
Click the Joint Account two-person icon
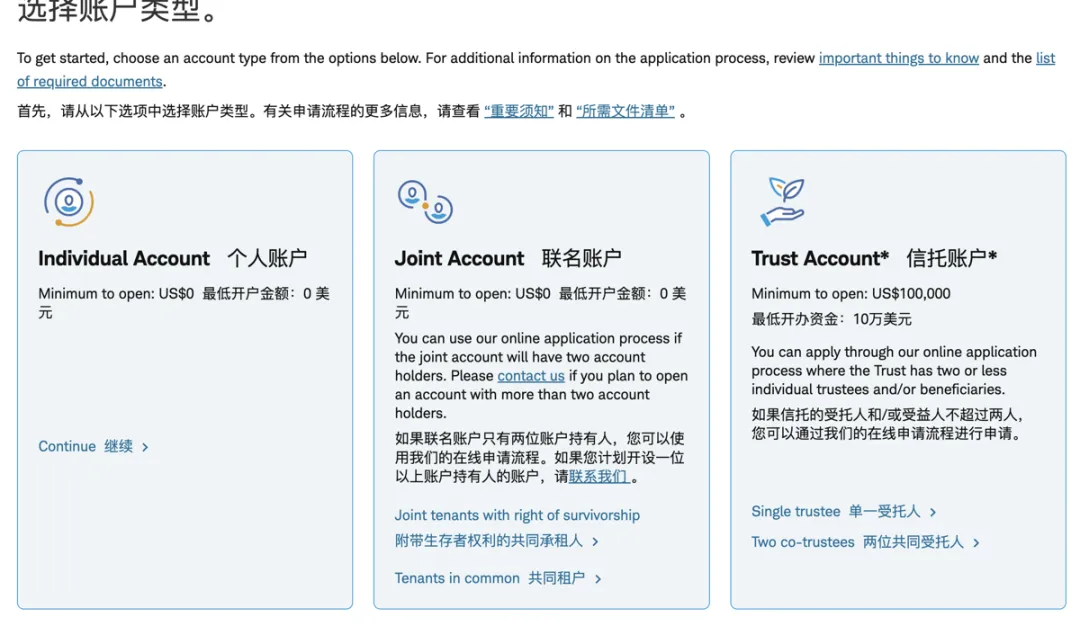(x=425, y=202)
